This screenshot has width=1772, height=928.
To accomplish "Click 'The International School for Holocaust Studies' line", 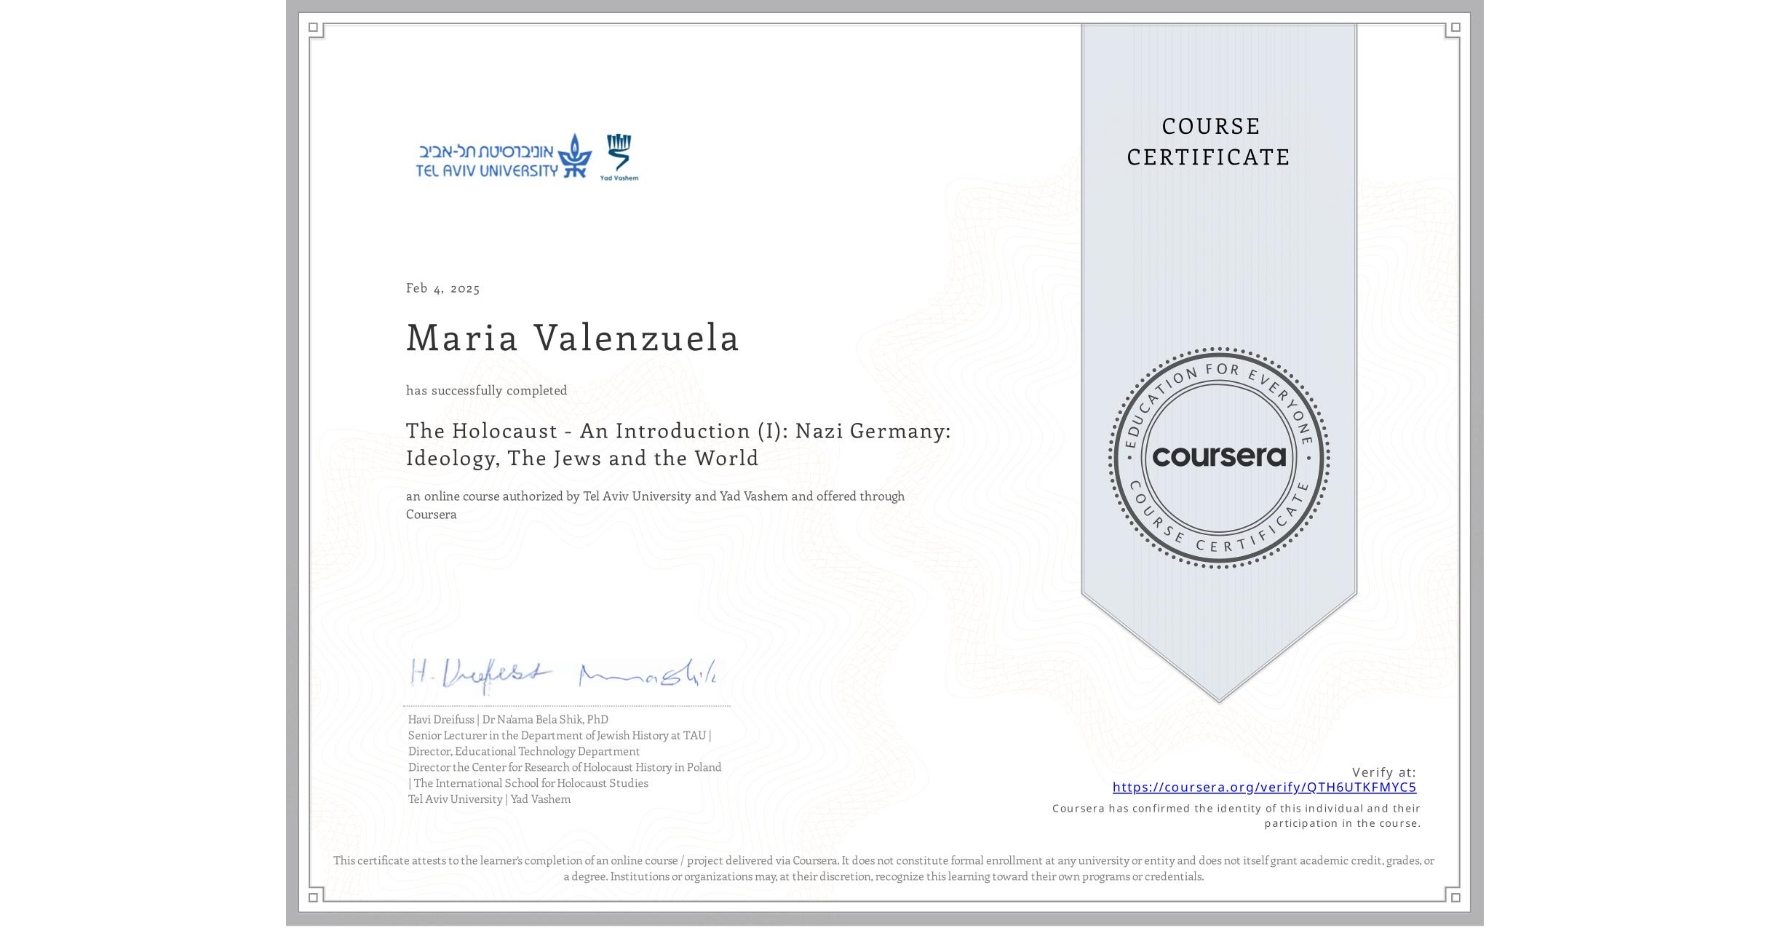I will click(x=528, y=783).
